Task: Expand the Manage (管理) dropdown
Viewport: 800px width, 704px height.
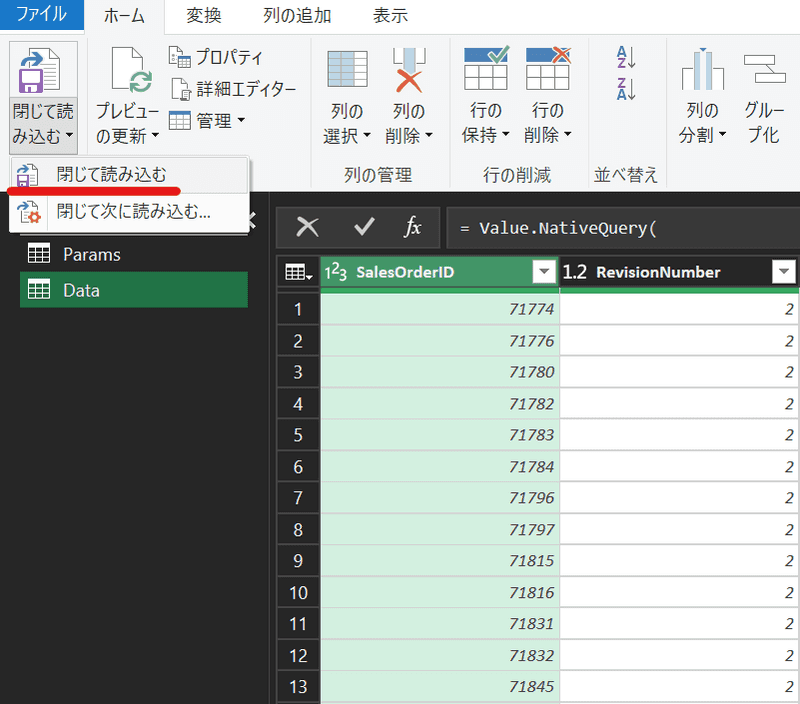Action: click(x=207, y=121)
